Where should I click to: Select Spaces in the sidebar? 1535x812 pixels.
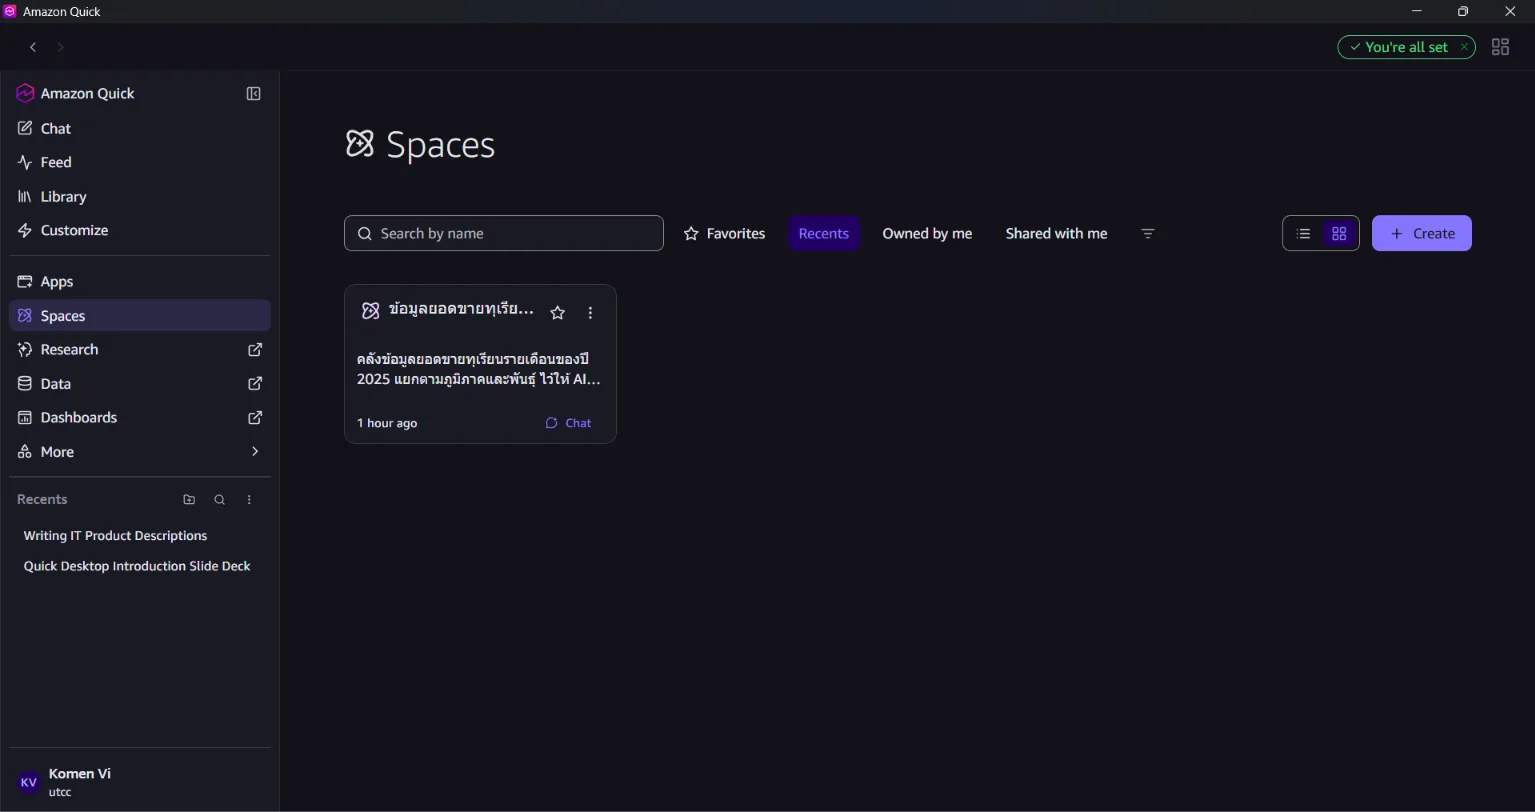pyautogui.click(x=140, y=316)
